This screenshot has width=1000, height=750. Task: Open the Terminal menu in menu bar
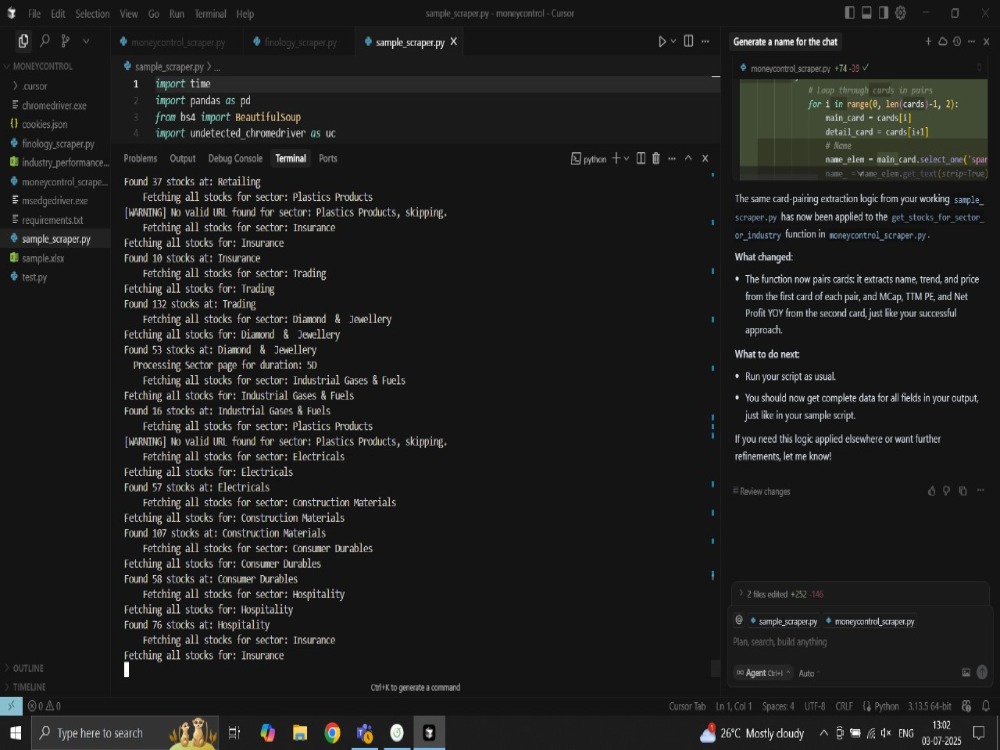coord(210,13)
